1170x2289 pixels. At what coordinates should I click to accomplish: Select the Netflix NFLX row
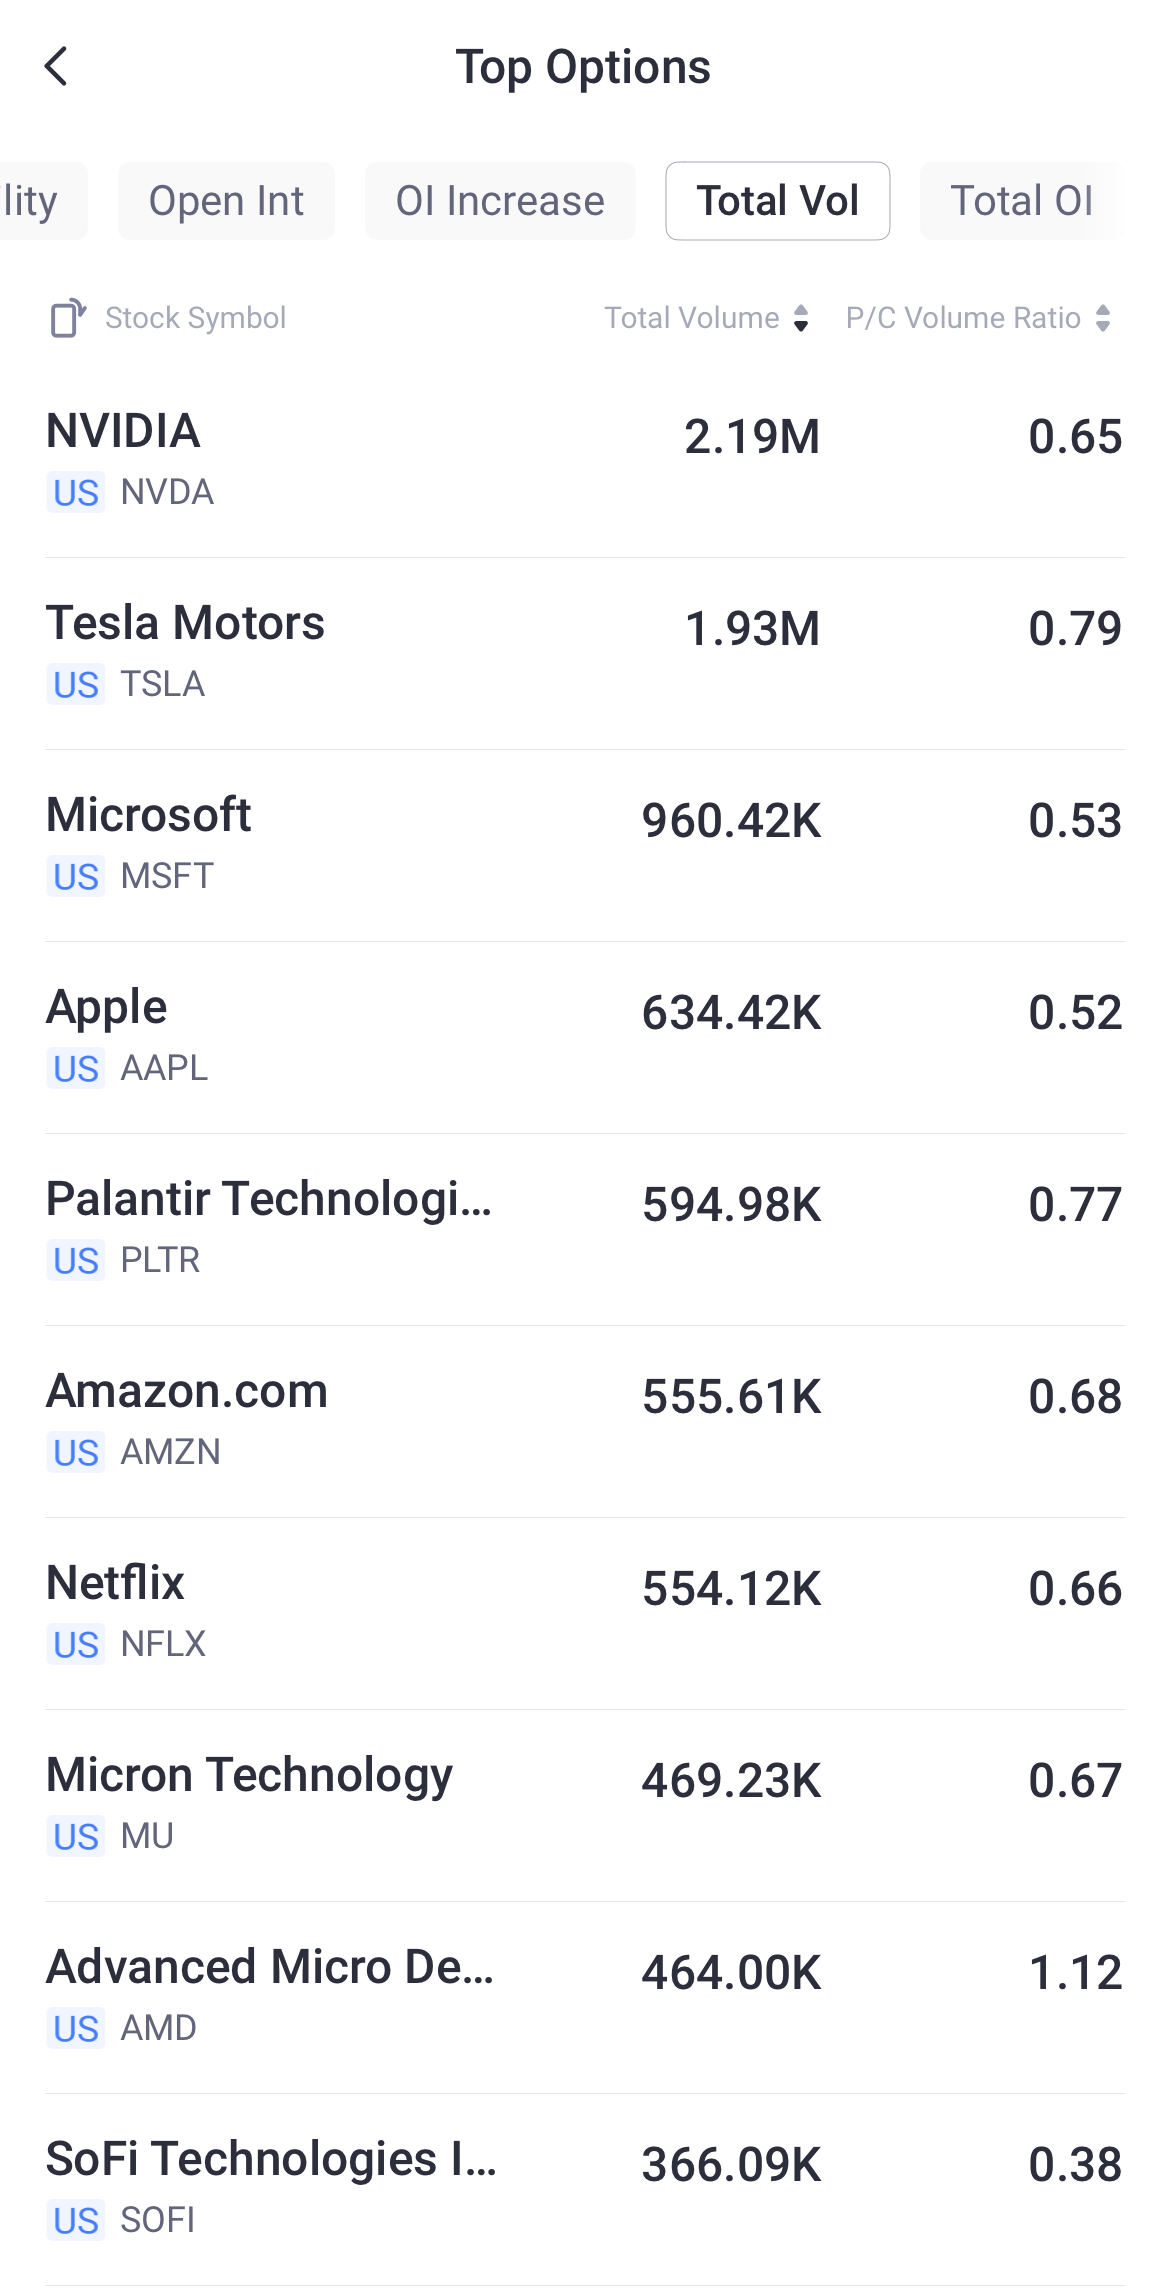[x=585, y=1612]
